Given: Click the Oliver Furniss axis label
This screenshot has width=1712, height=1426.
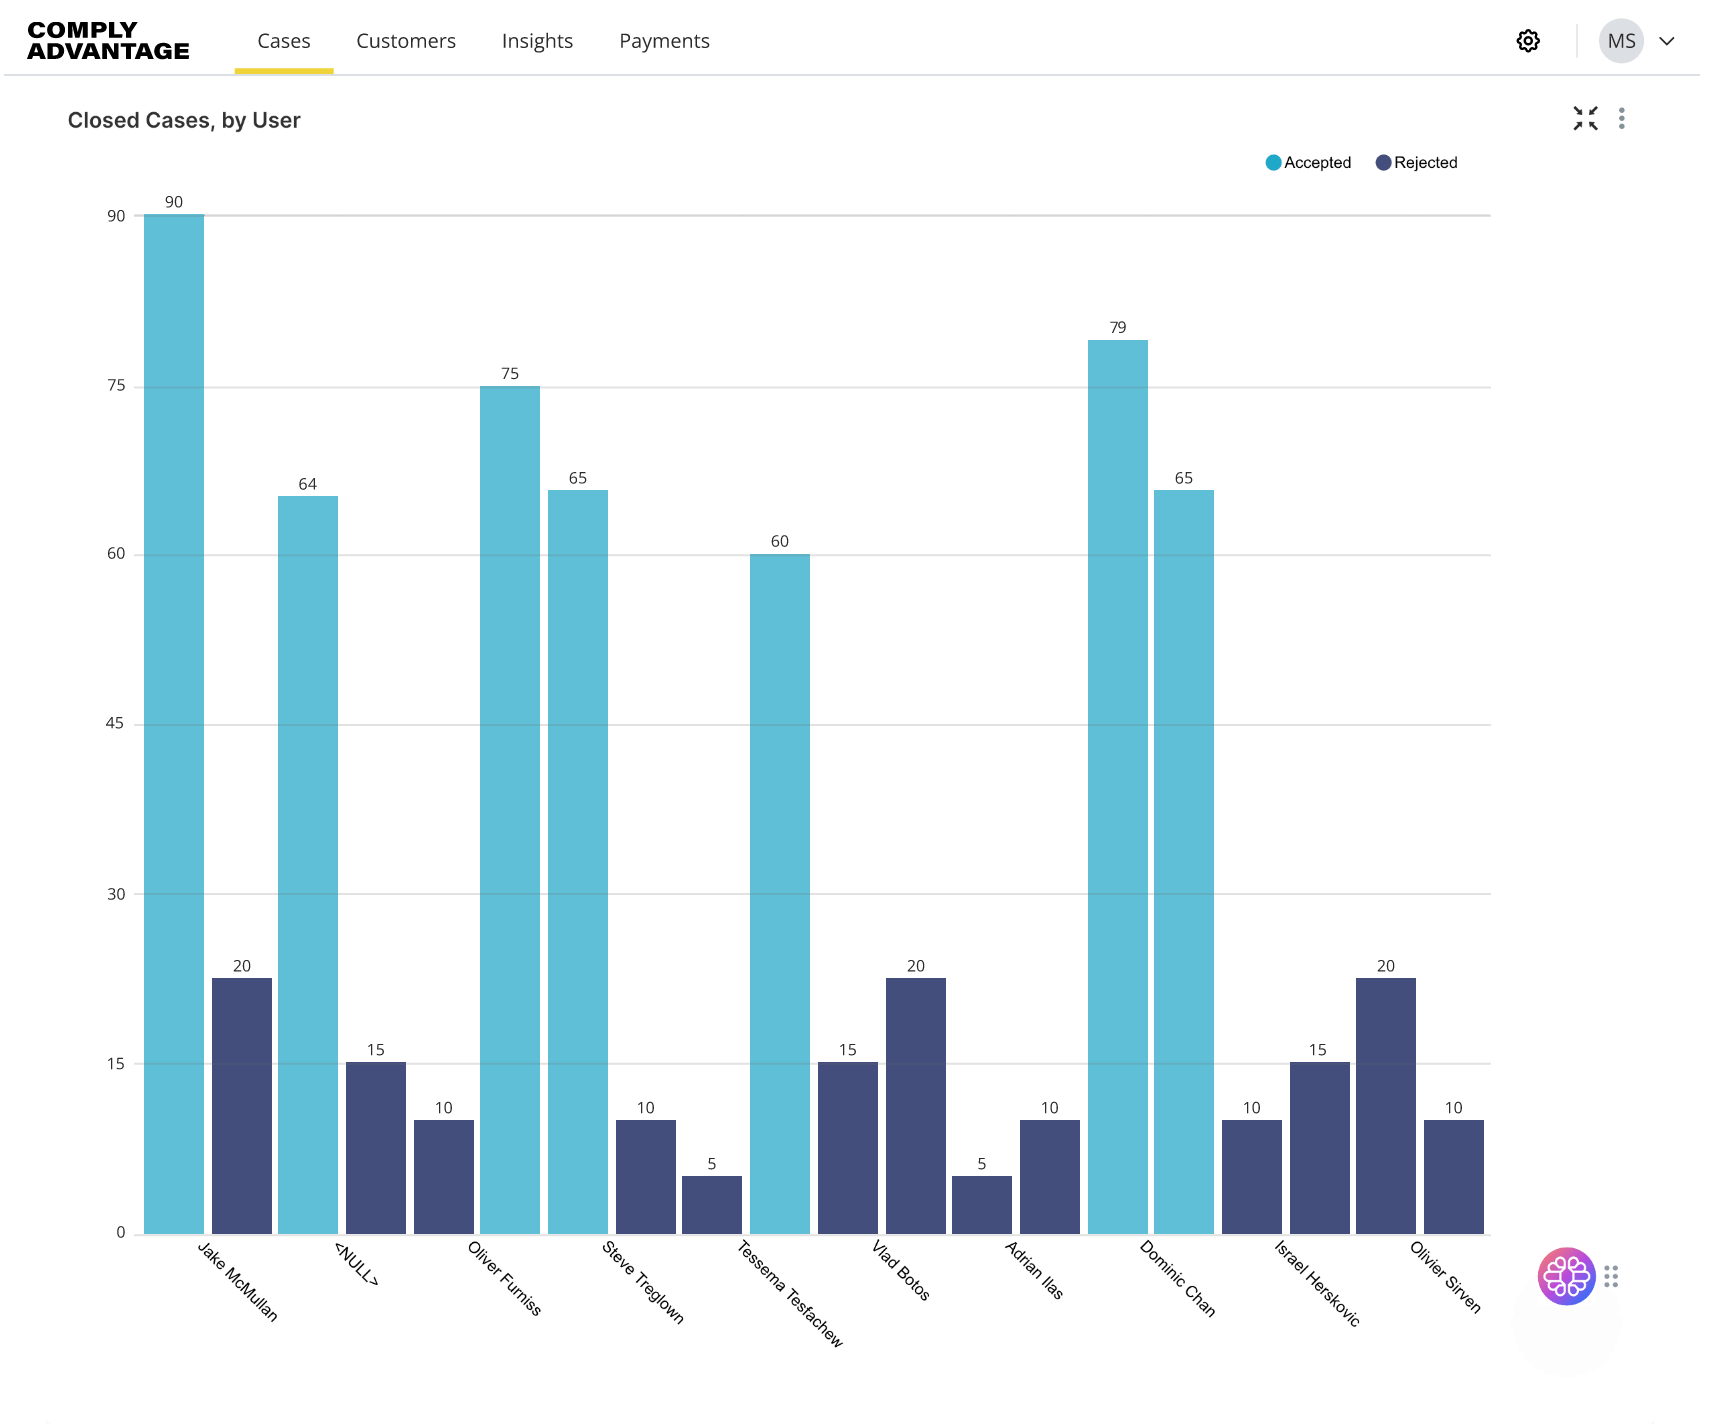Looking at the screenshot, I should click(504, 1279).
